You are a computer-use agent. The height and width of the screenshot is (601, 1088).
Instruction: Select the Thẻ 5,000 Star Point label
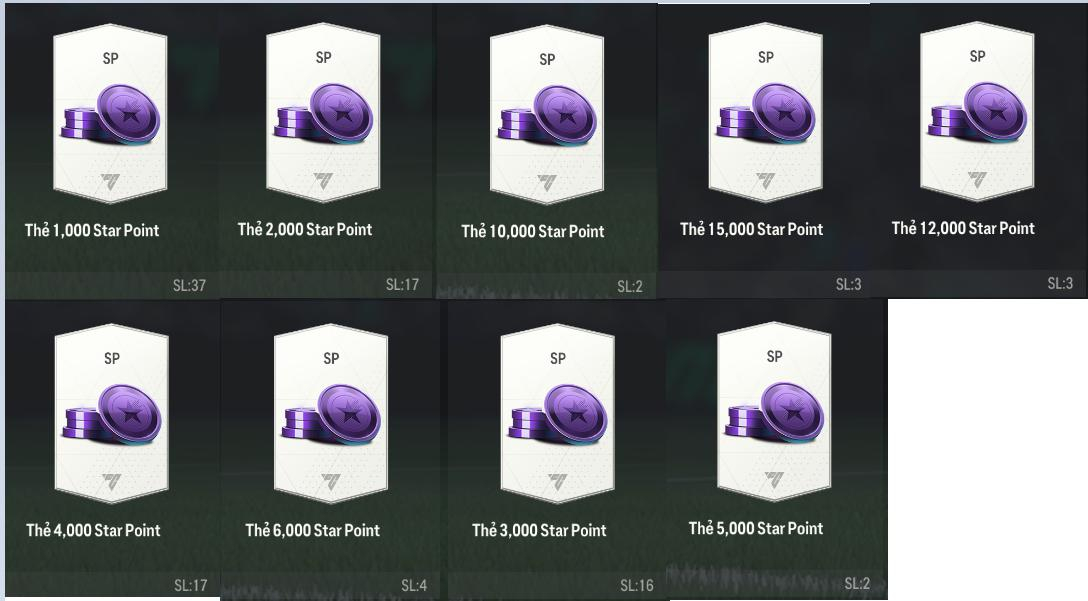point(756,529)
